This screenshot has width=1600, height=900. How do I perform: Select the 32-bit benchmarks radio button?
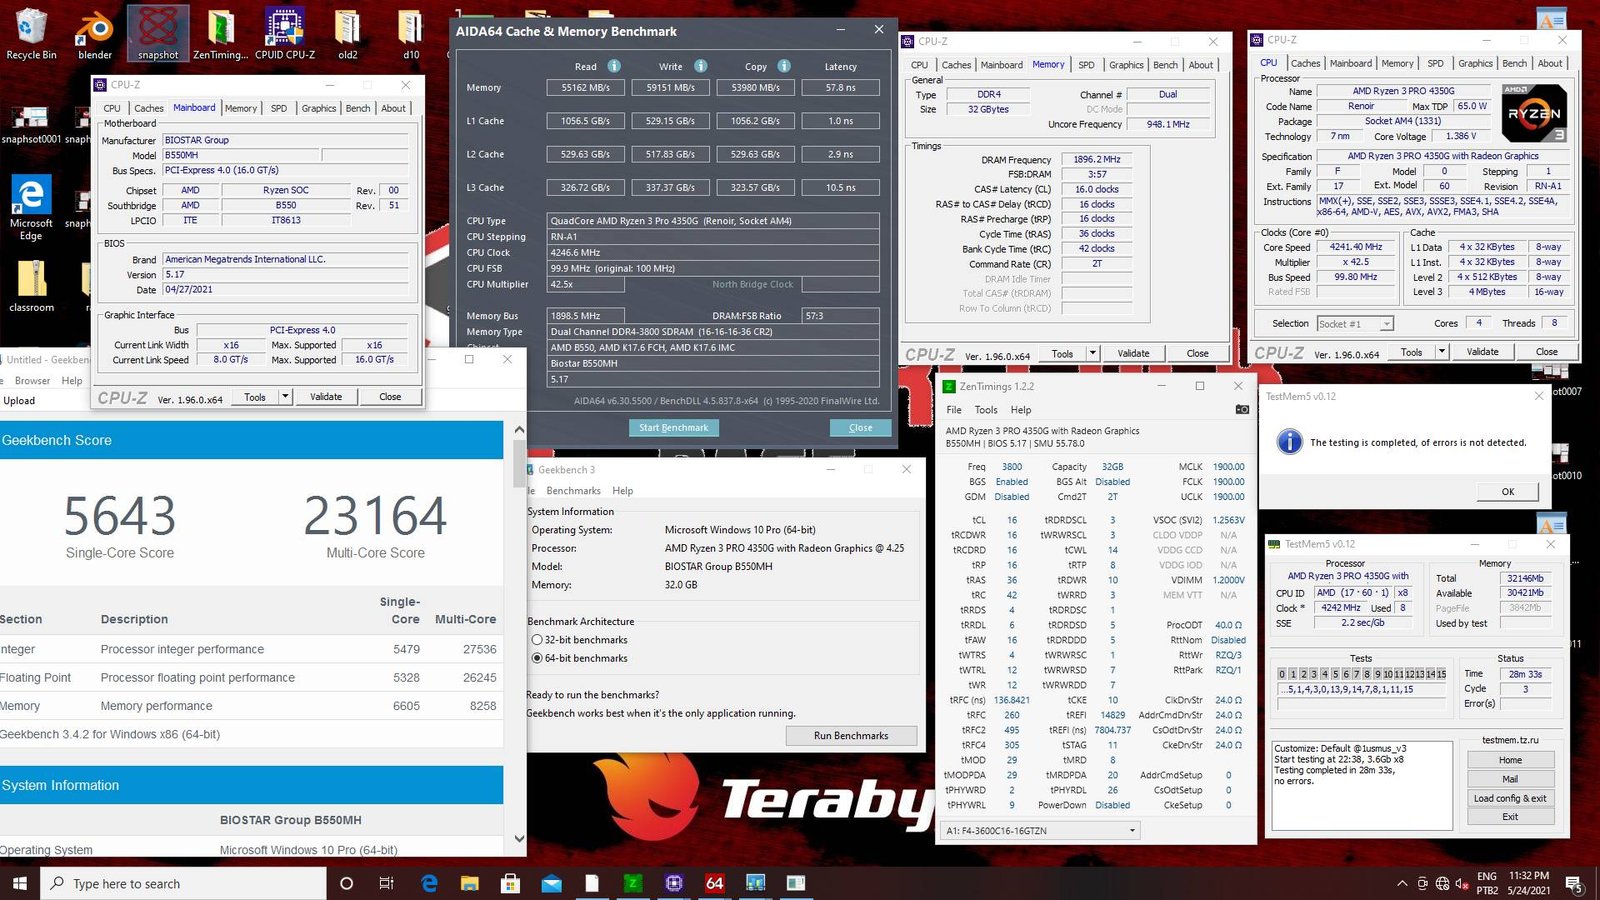point(537,640)
